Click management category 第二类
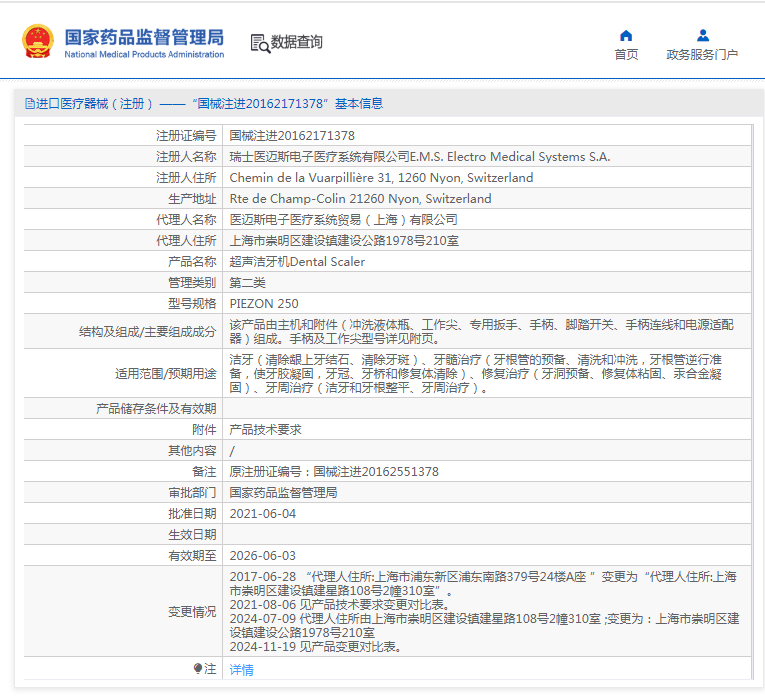 click(x=247, y=282)
